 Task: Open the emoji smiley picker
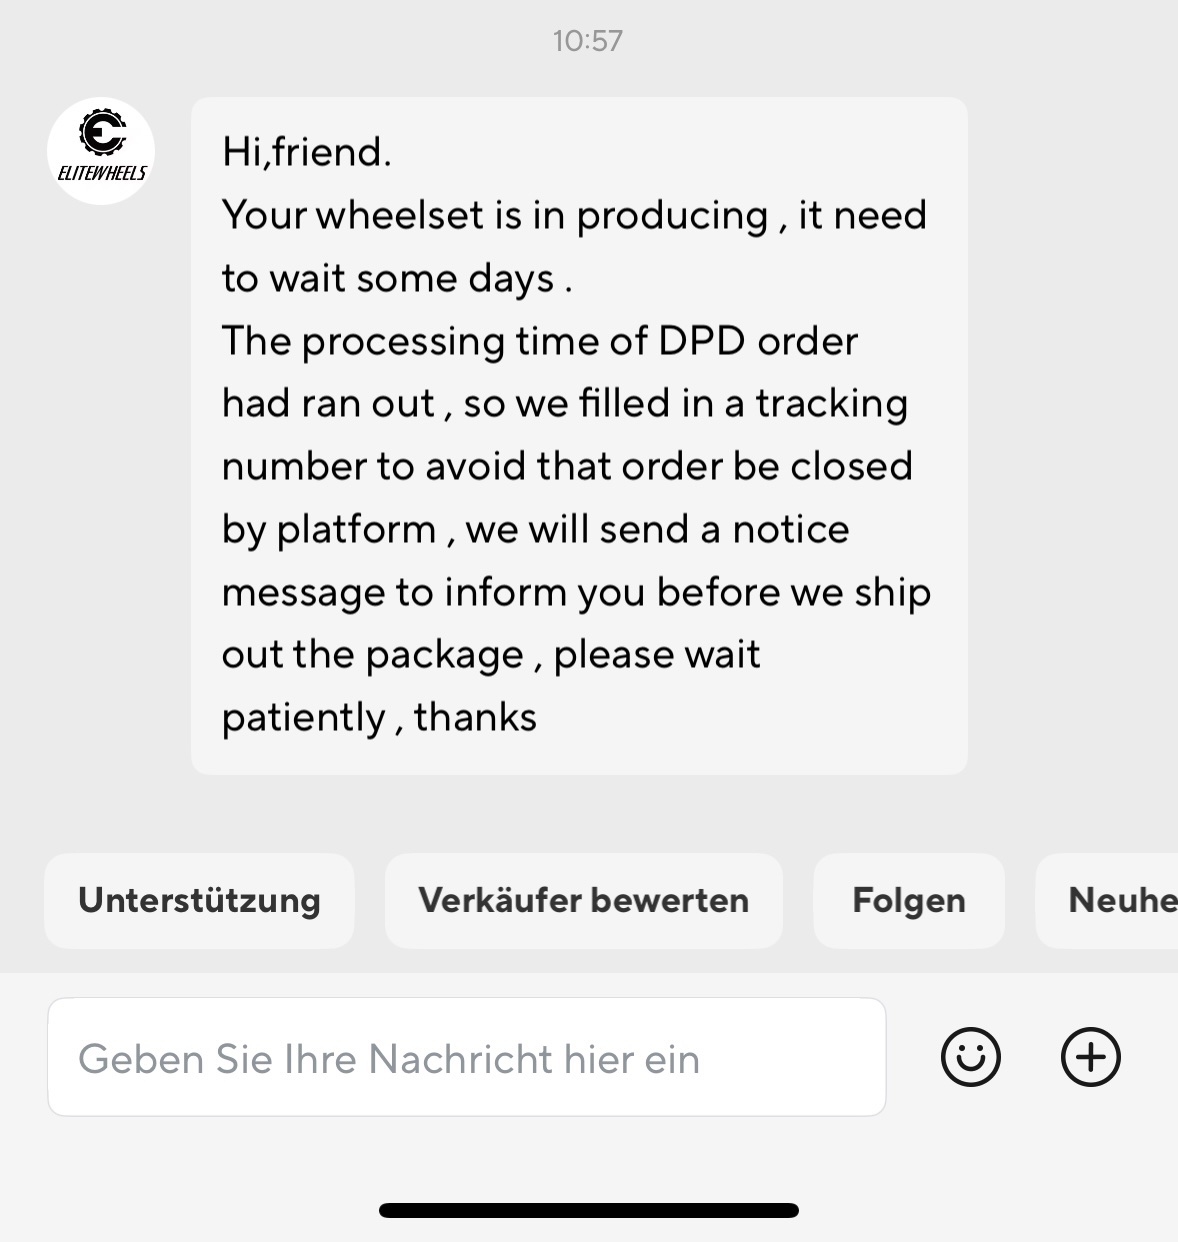click(970, 1057)
